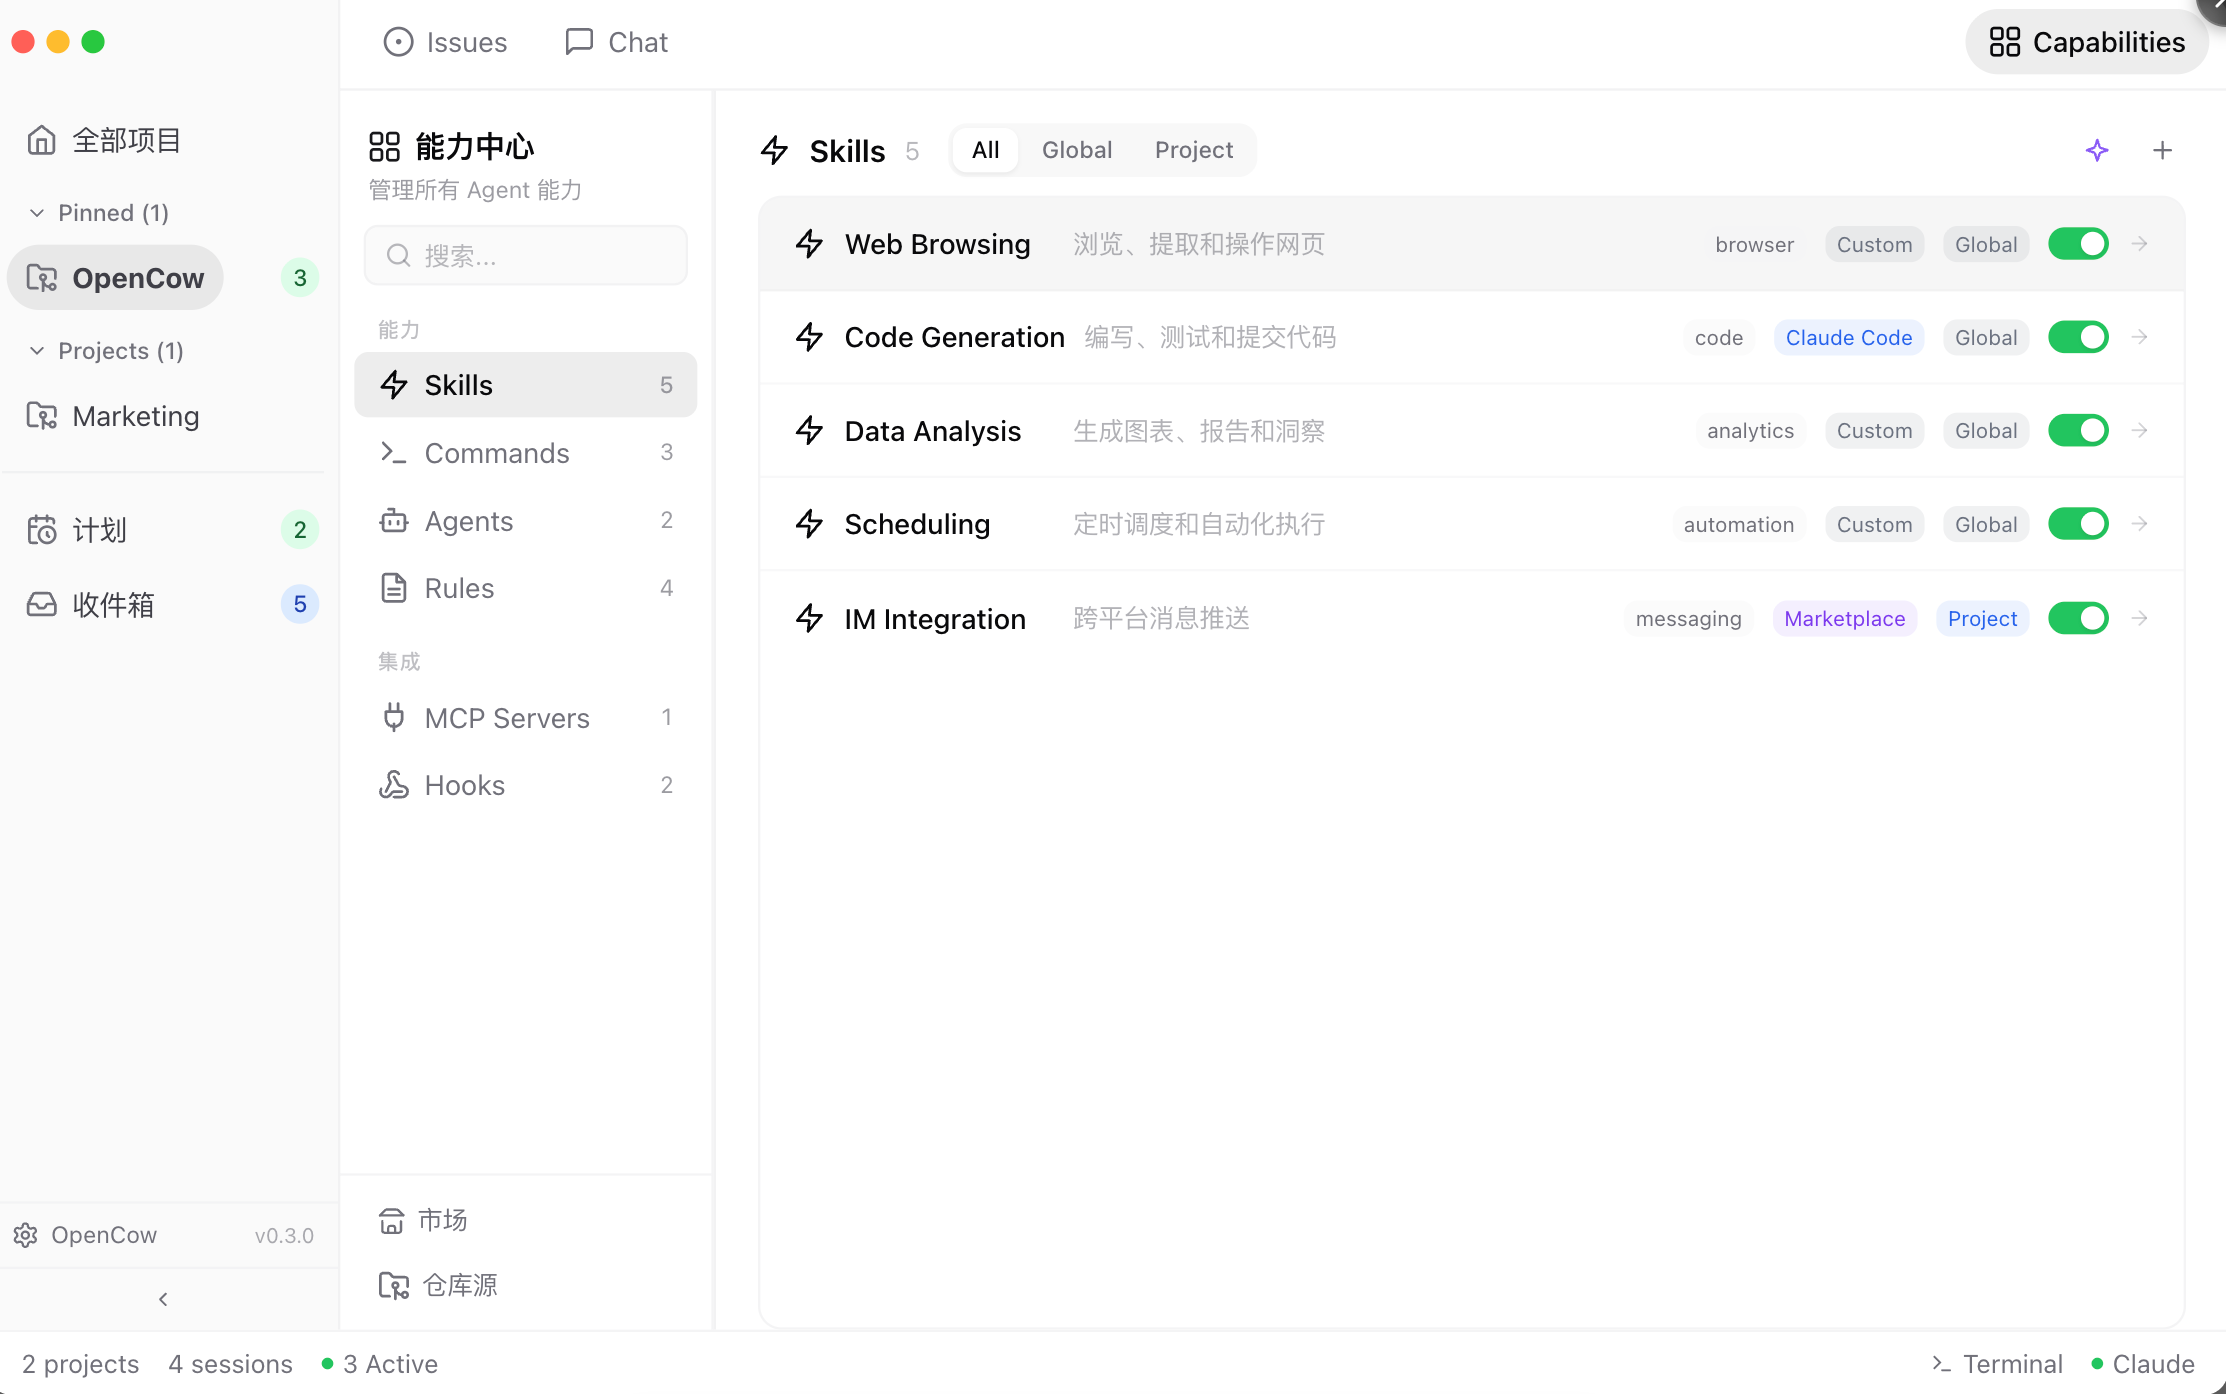
Task: Turn off the IM Integration toggle
Action: 2078,618
